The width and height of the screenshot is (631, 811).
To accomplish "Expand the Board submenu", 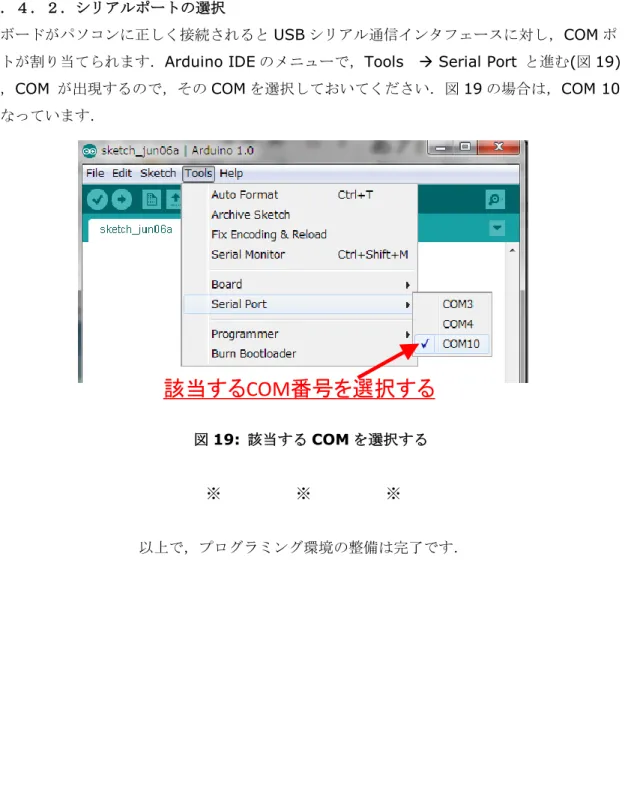I will click(x=299, y=284).
